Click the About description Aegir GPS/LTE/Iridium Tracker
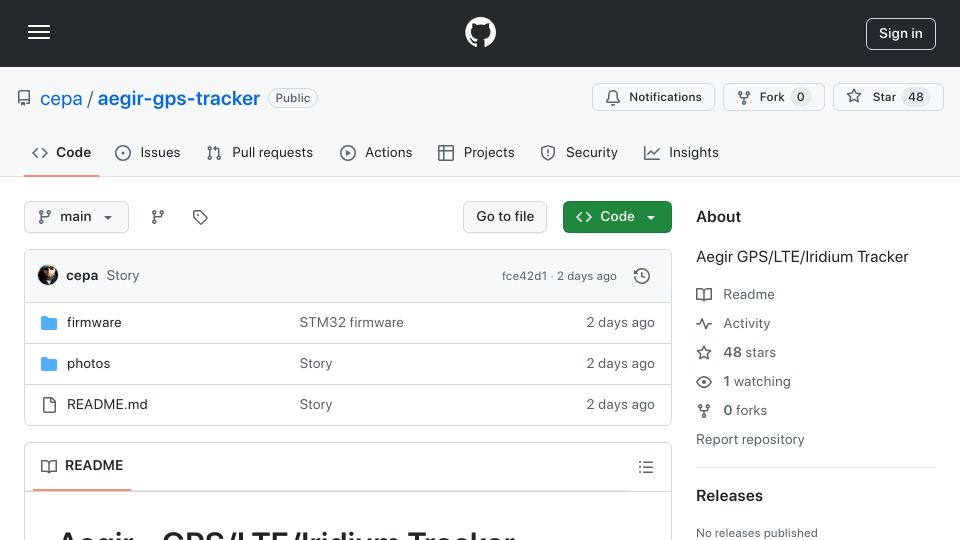Screen dimensions: 960x540 pyautogui.click(x=802, y=257)
